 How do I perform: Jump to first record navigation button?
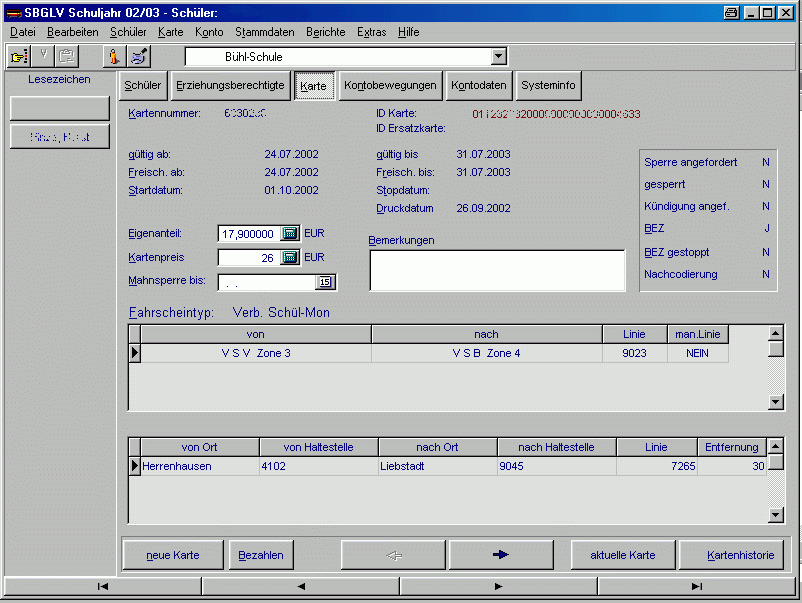(103, 586)
